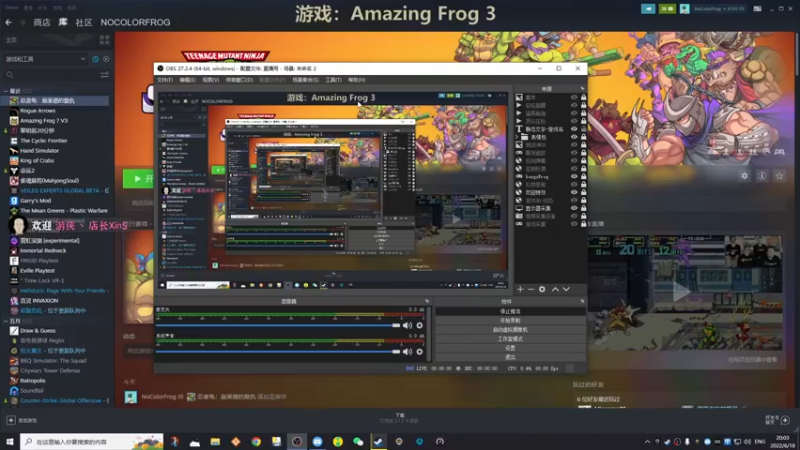
Task: Open the Windows Start menu
Action: [x=10, y=441]
